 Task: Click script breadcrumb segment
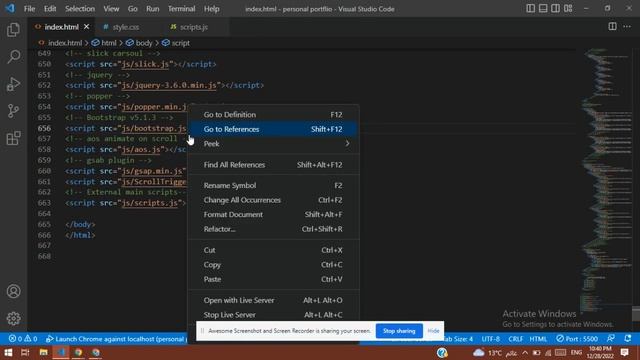pyautogui.click(x=181, y=43)
